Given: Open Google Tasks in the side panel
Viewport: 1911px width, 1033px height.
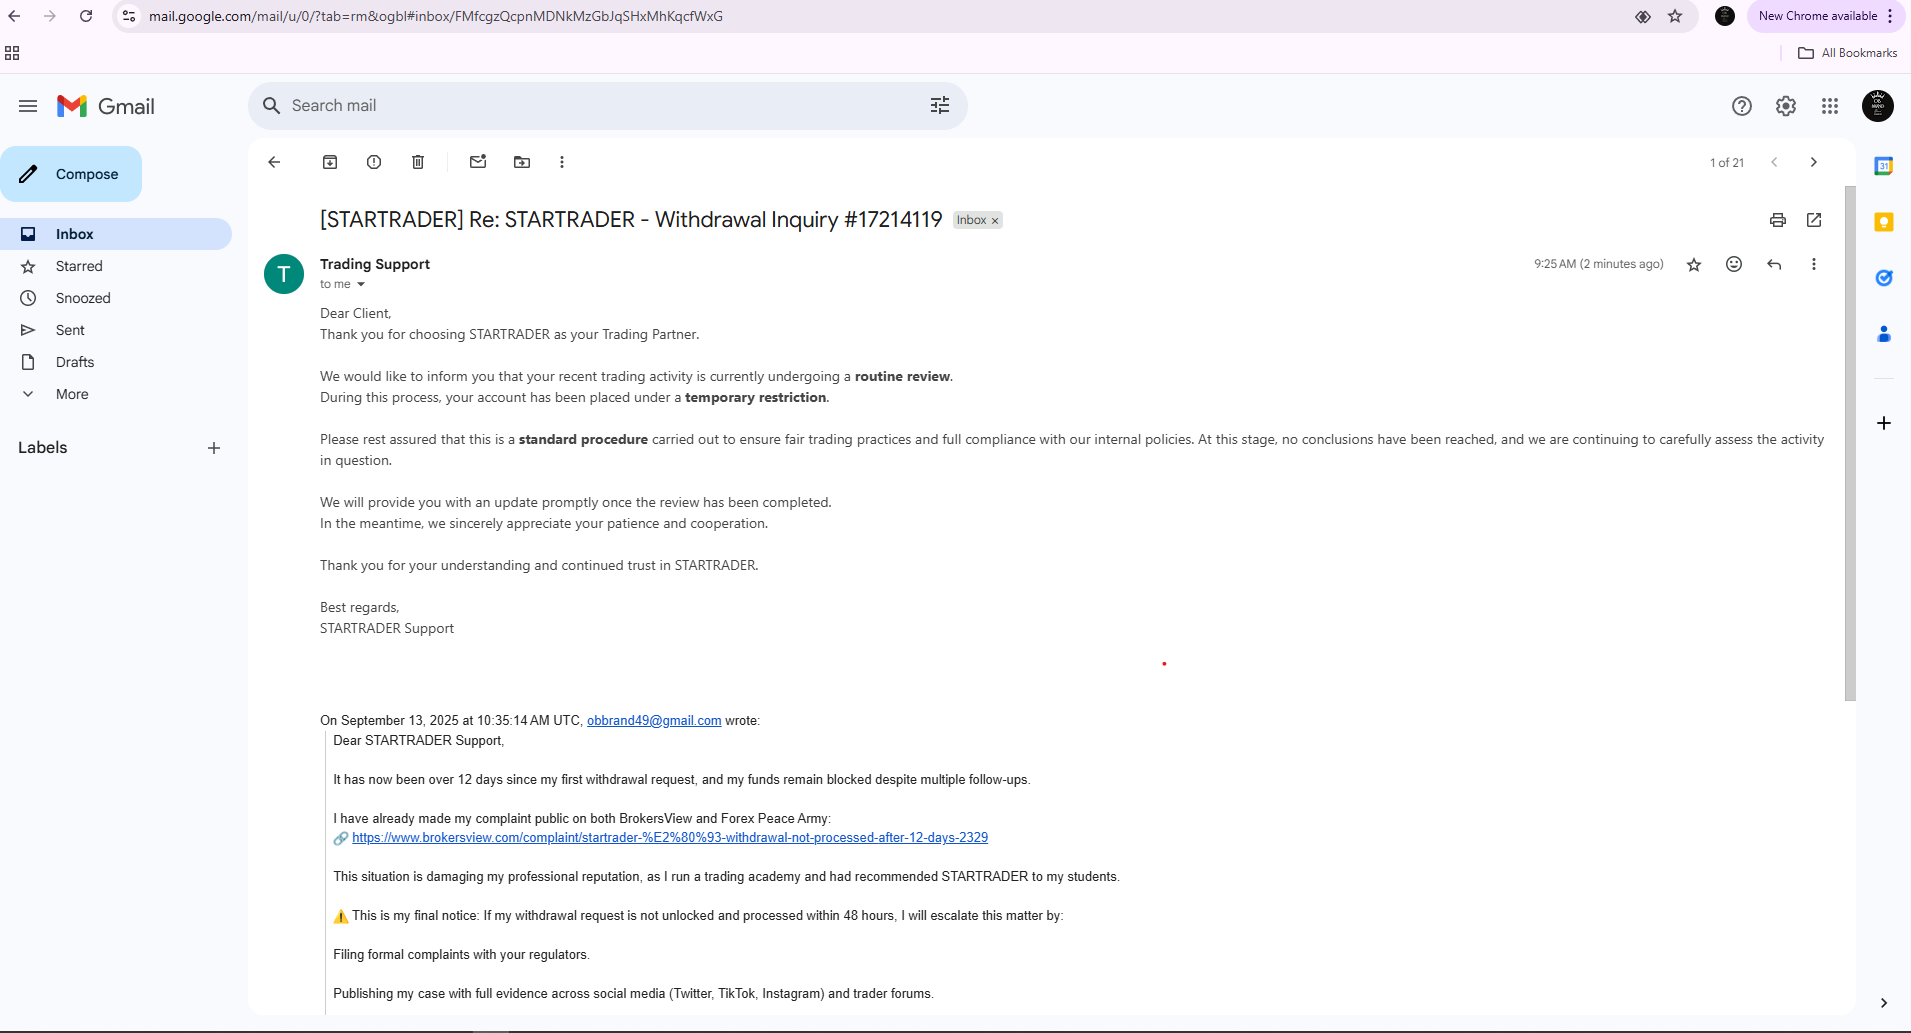Looking at the screenshot, I should [x=1884, y=278].
